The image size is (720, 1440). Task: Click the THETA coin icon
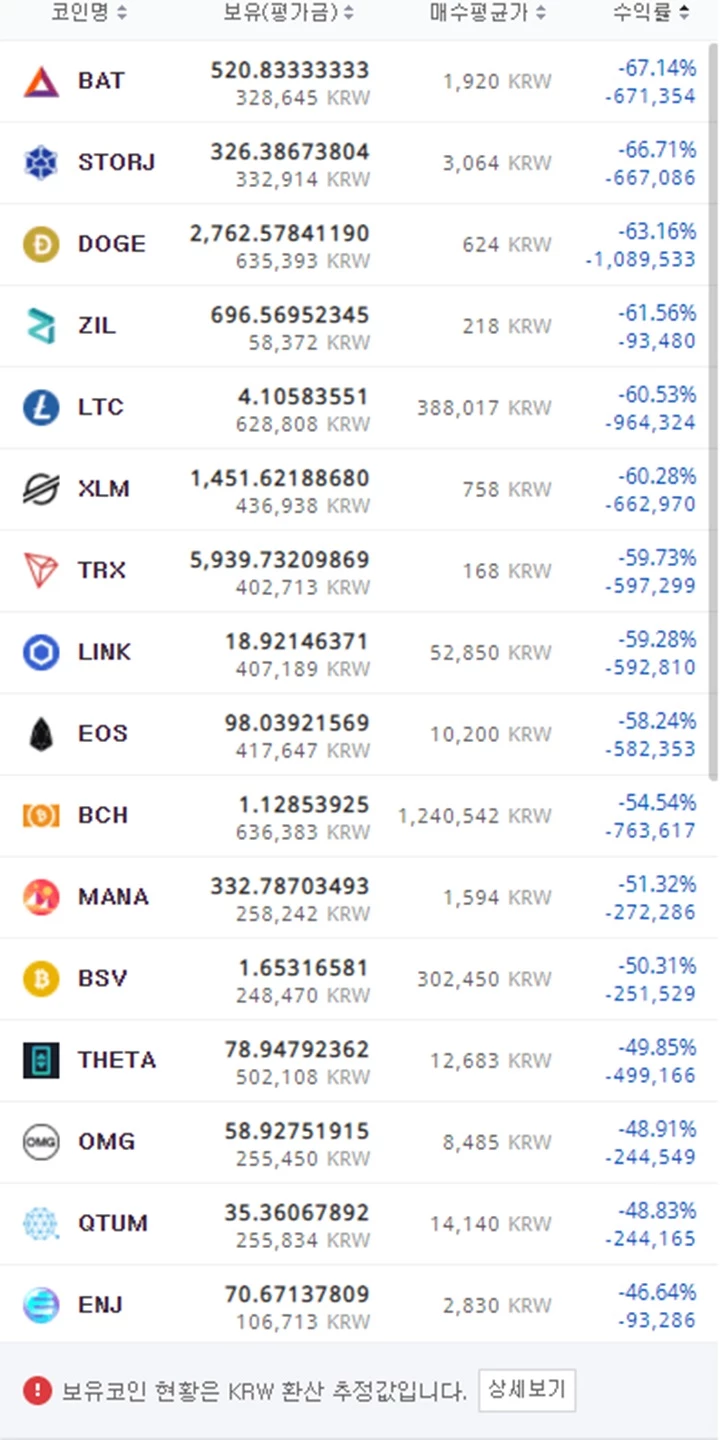coord(41,1060)
